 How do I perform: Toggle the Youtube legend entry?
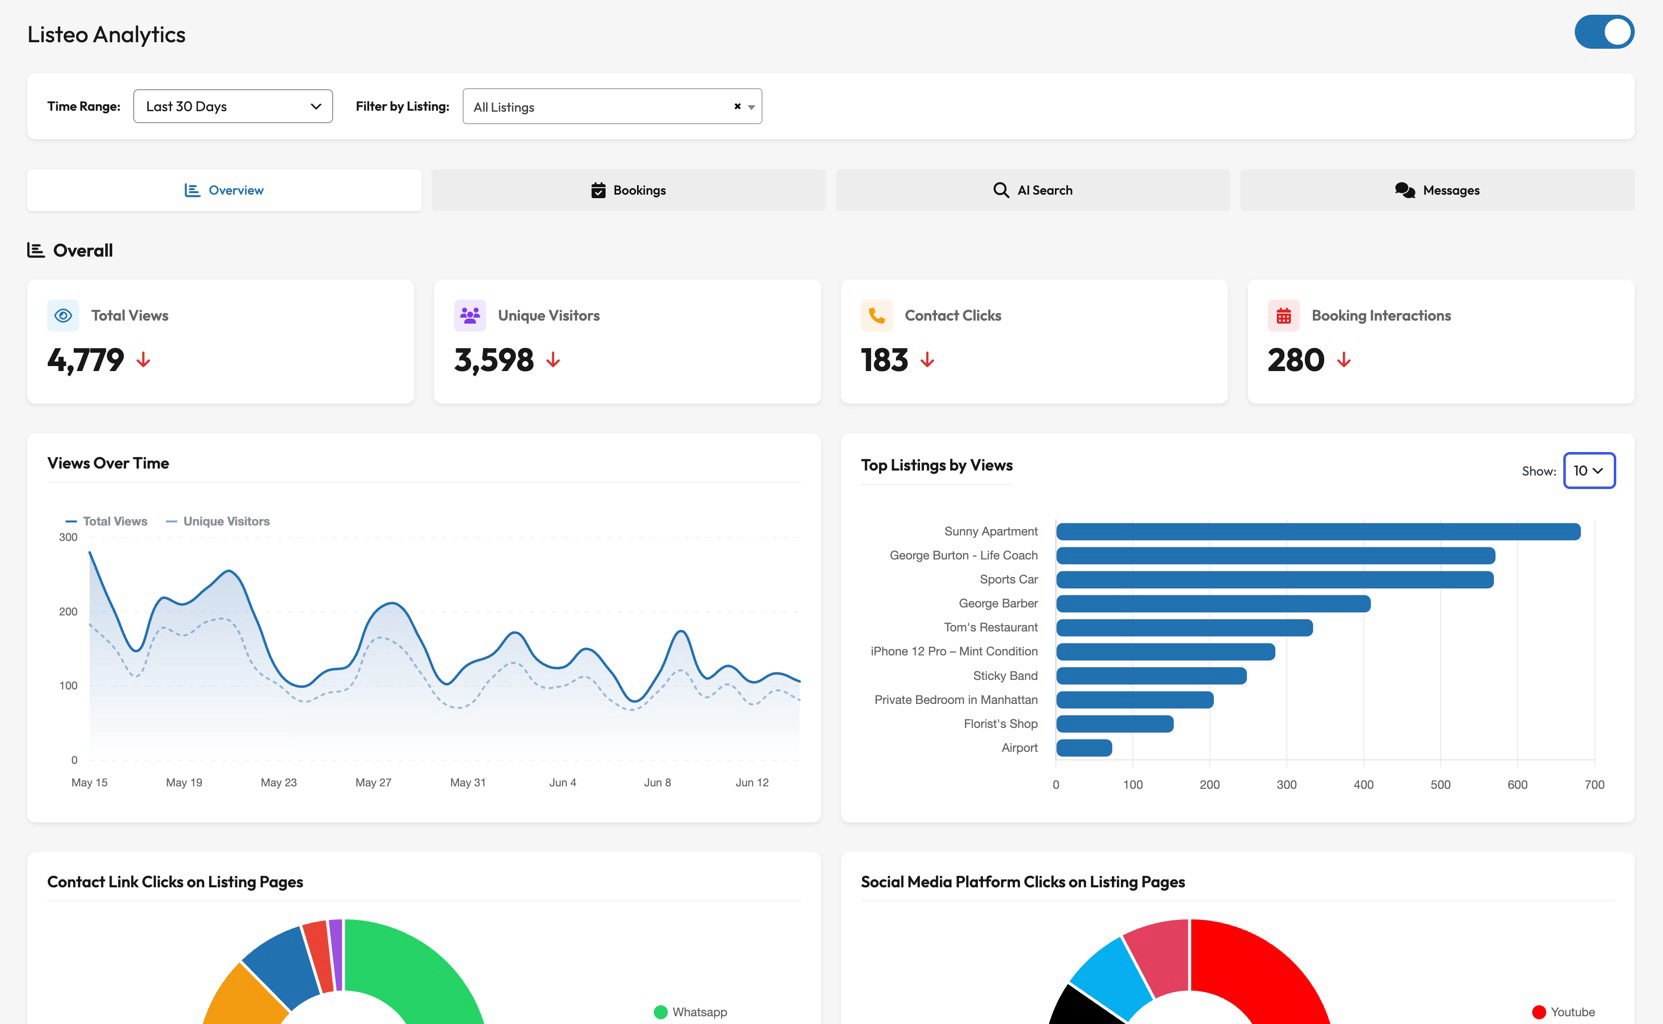pos(1563,1012)
